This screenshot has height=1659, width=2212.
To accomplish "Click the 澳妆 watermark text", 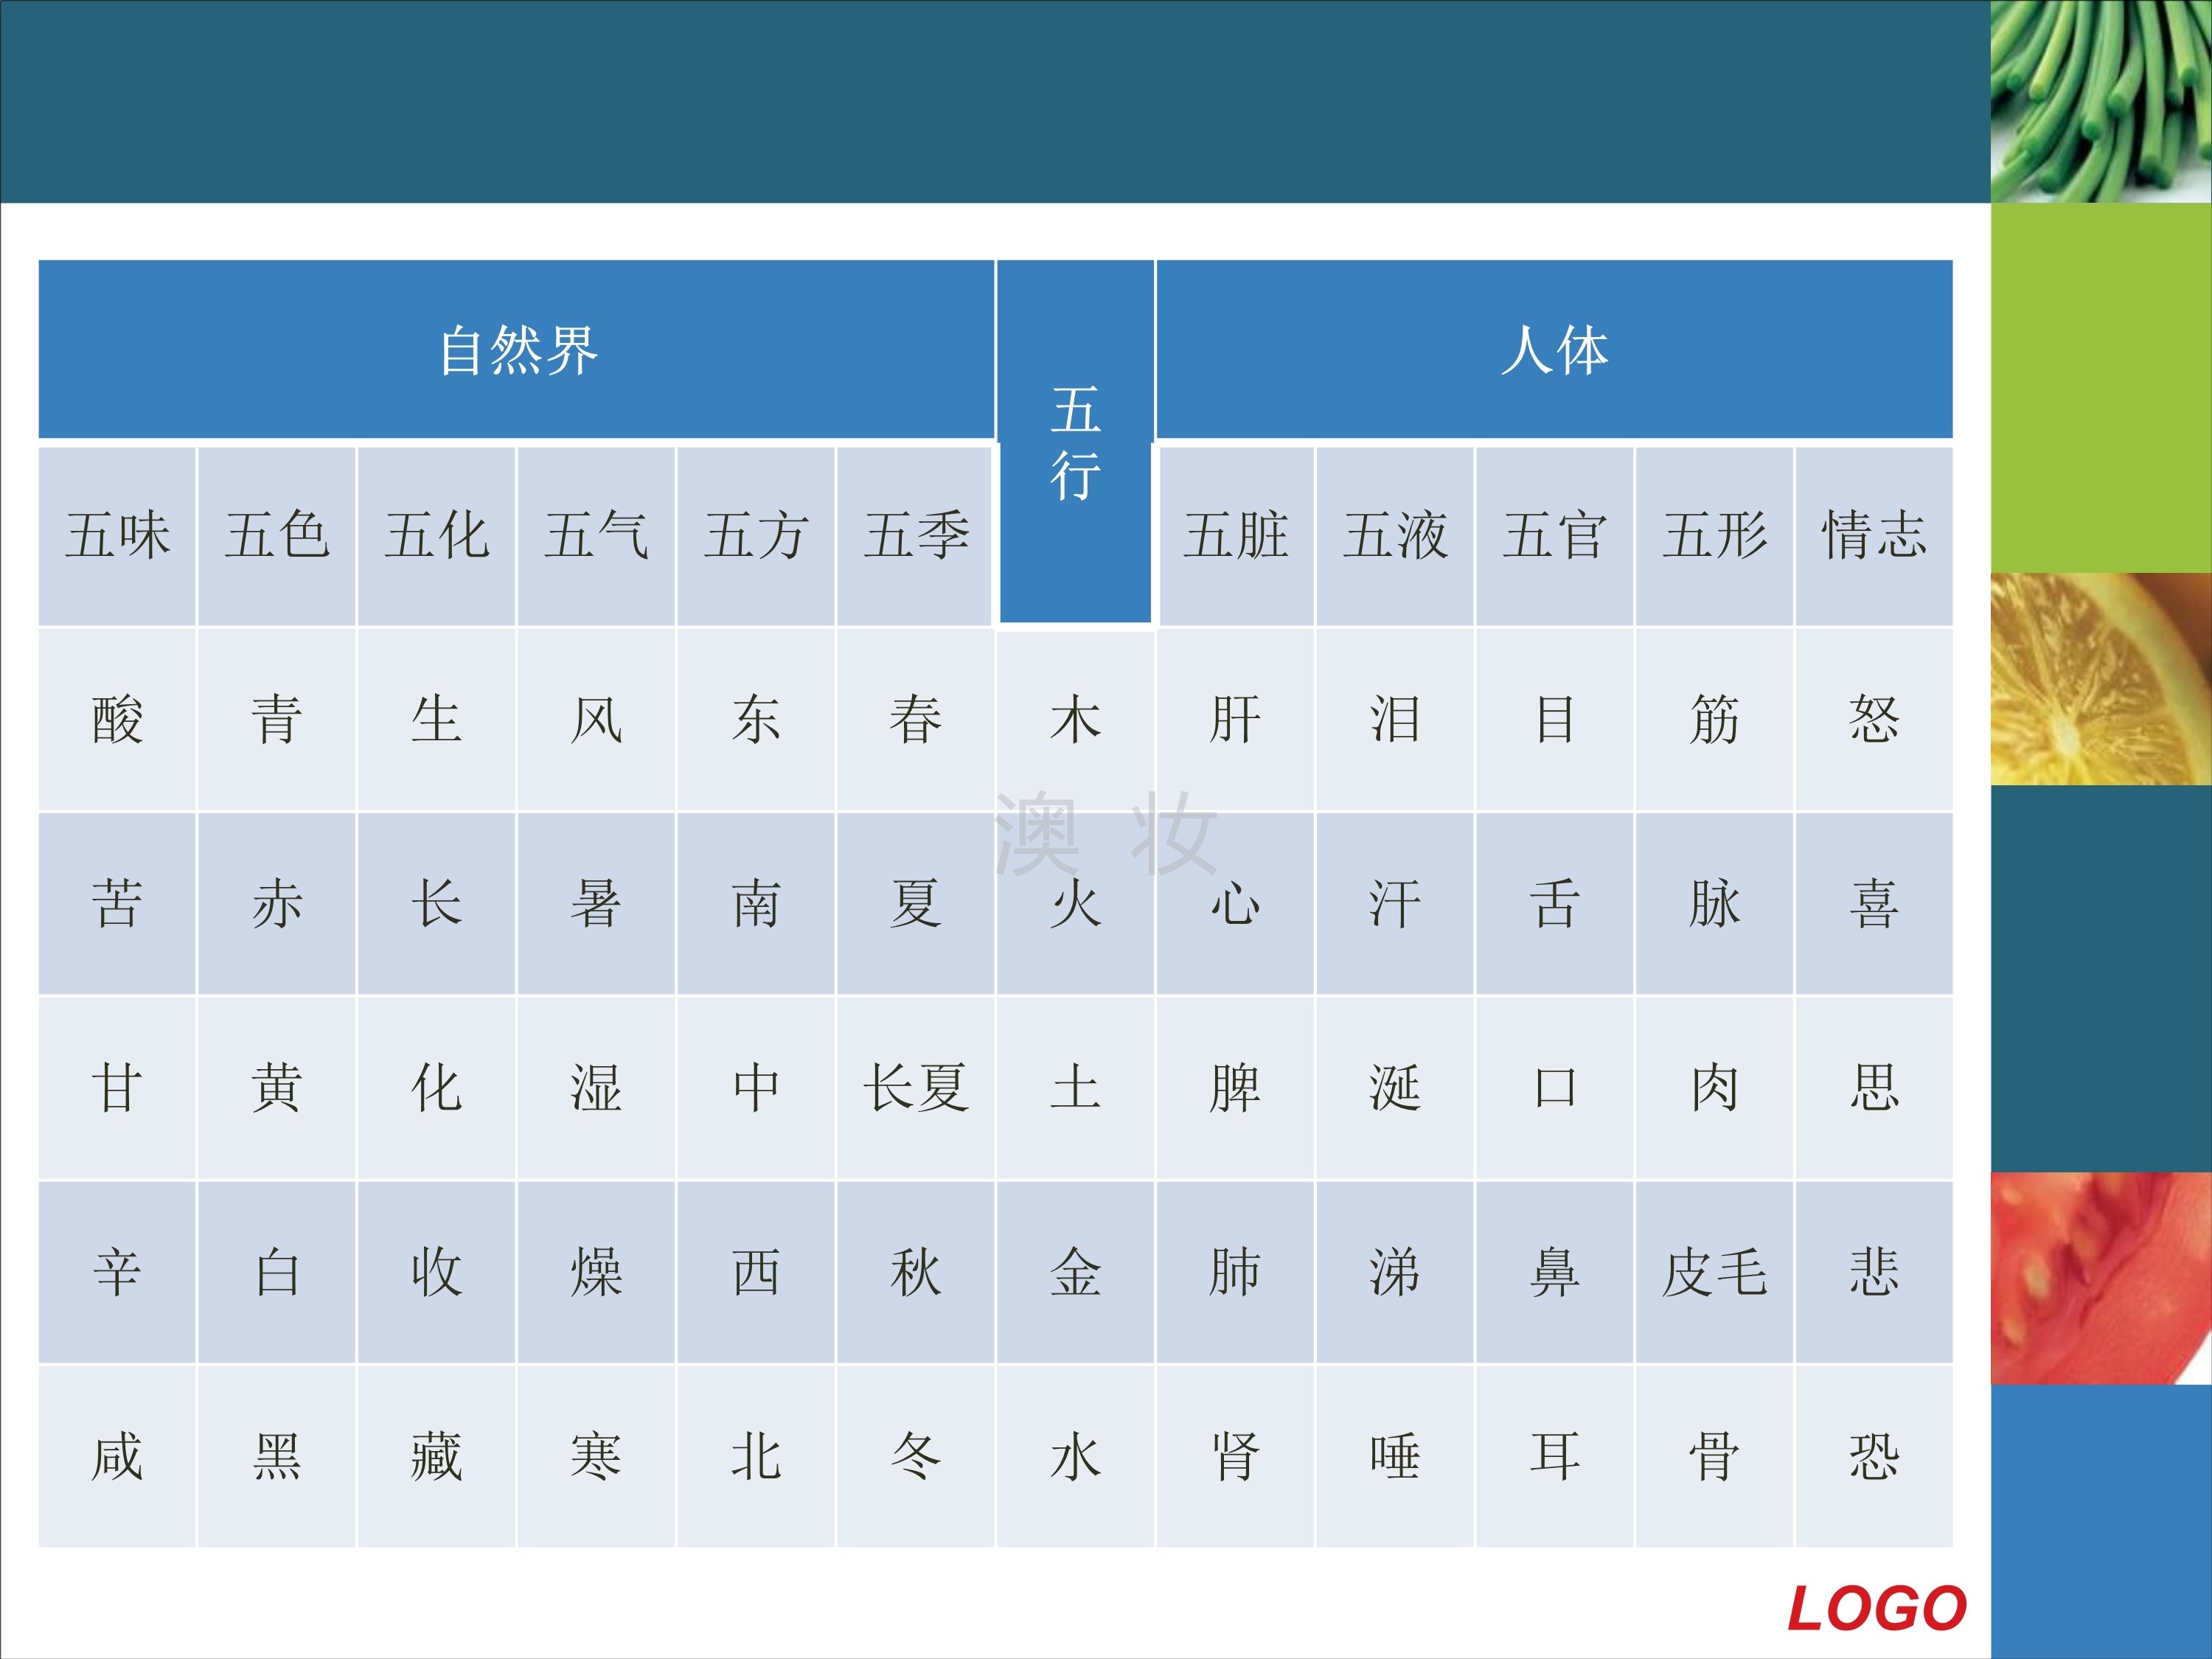I will click(x=1105, y=833).
